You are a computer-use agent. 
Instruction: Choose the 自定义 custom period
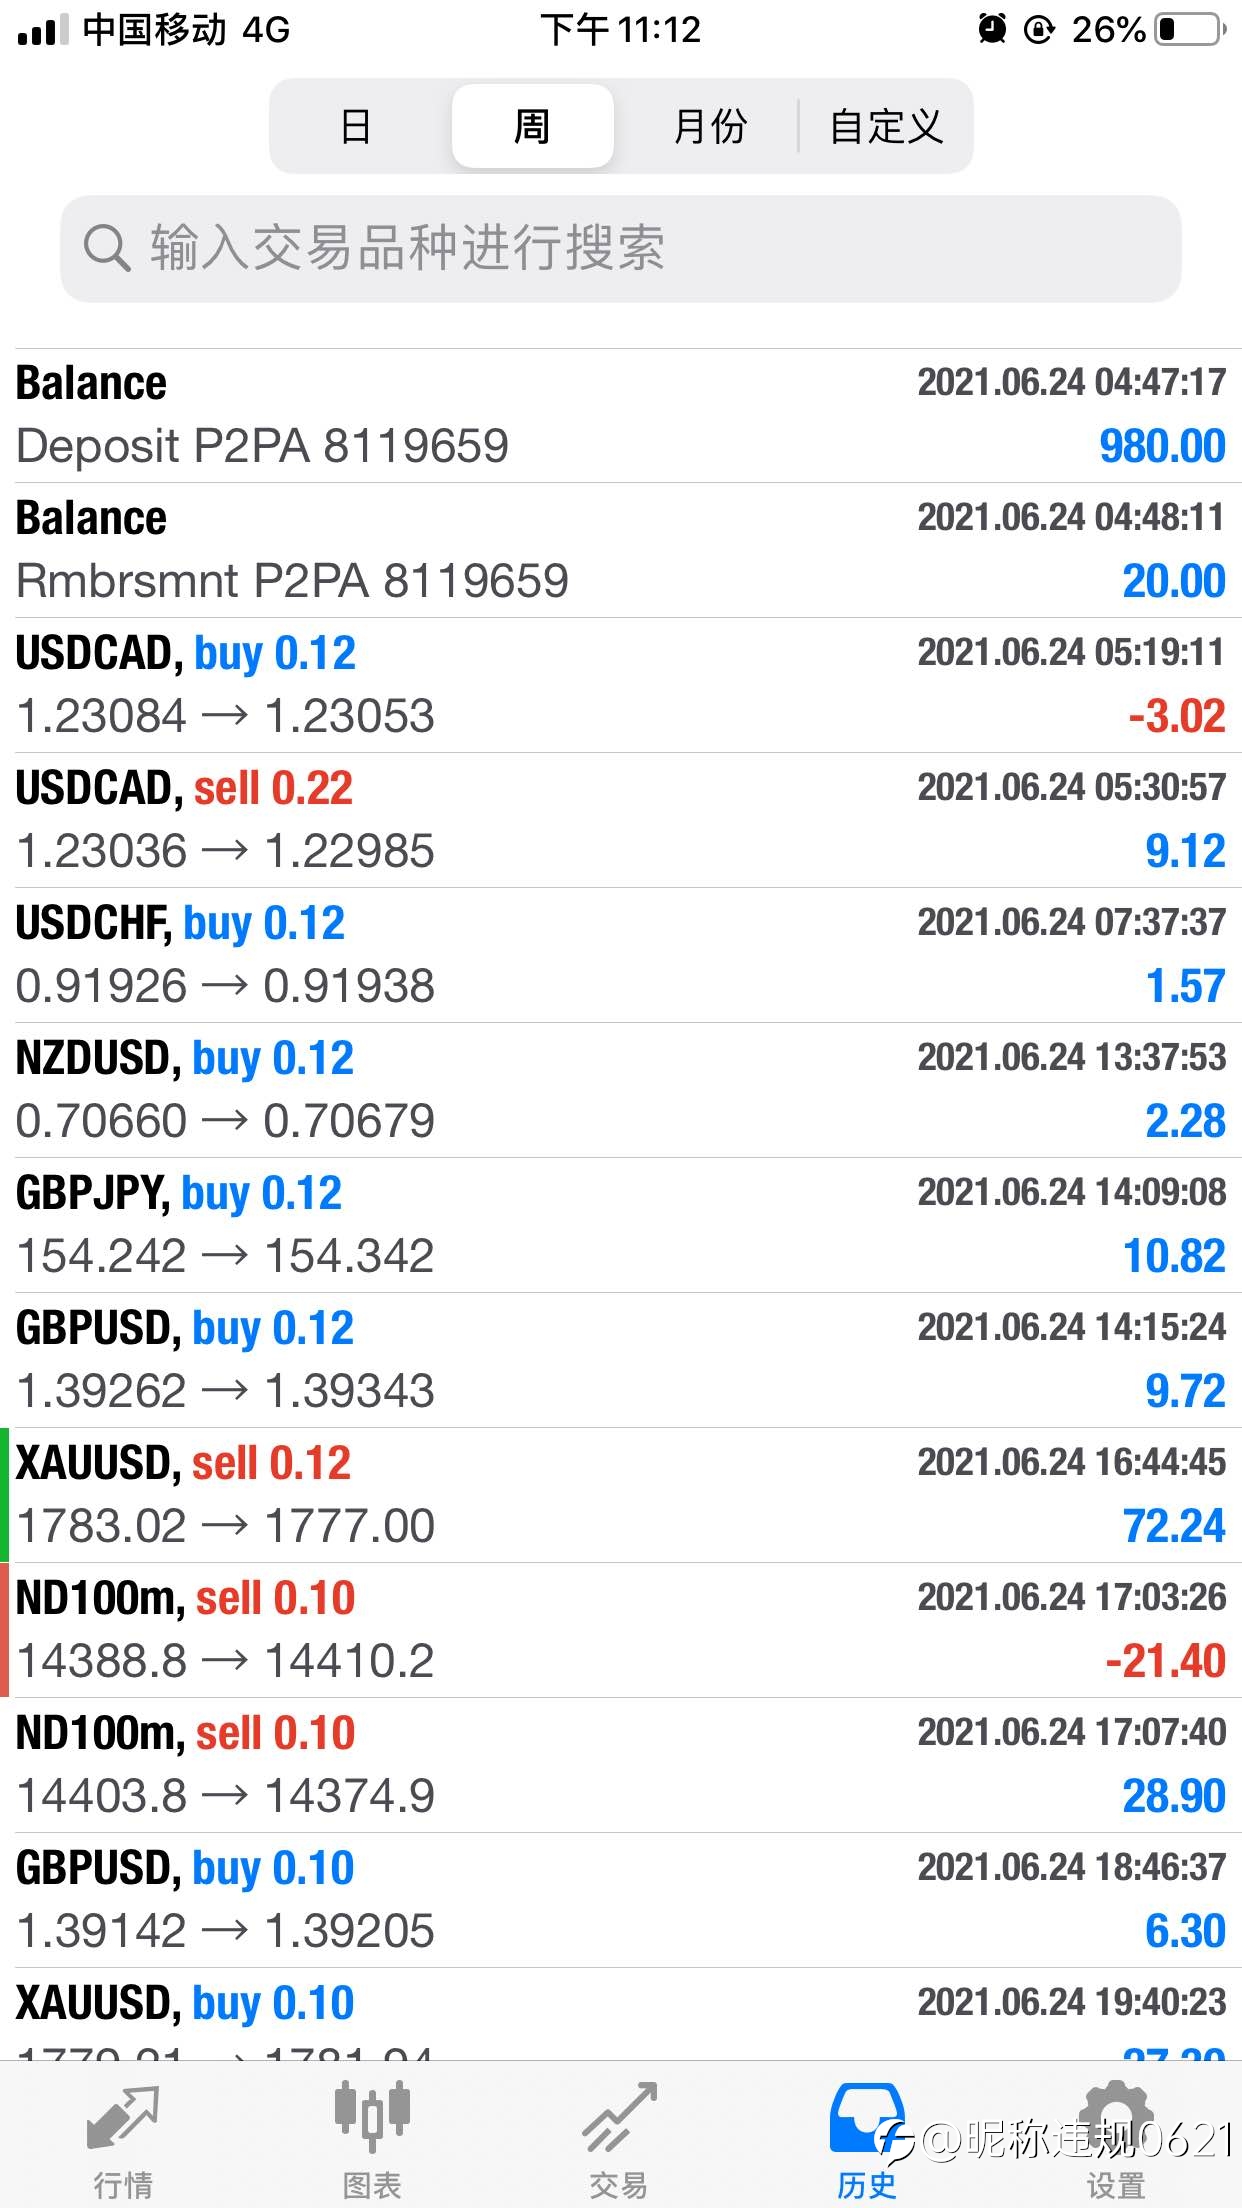(886, 127)
